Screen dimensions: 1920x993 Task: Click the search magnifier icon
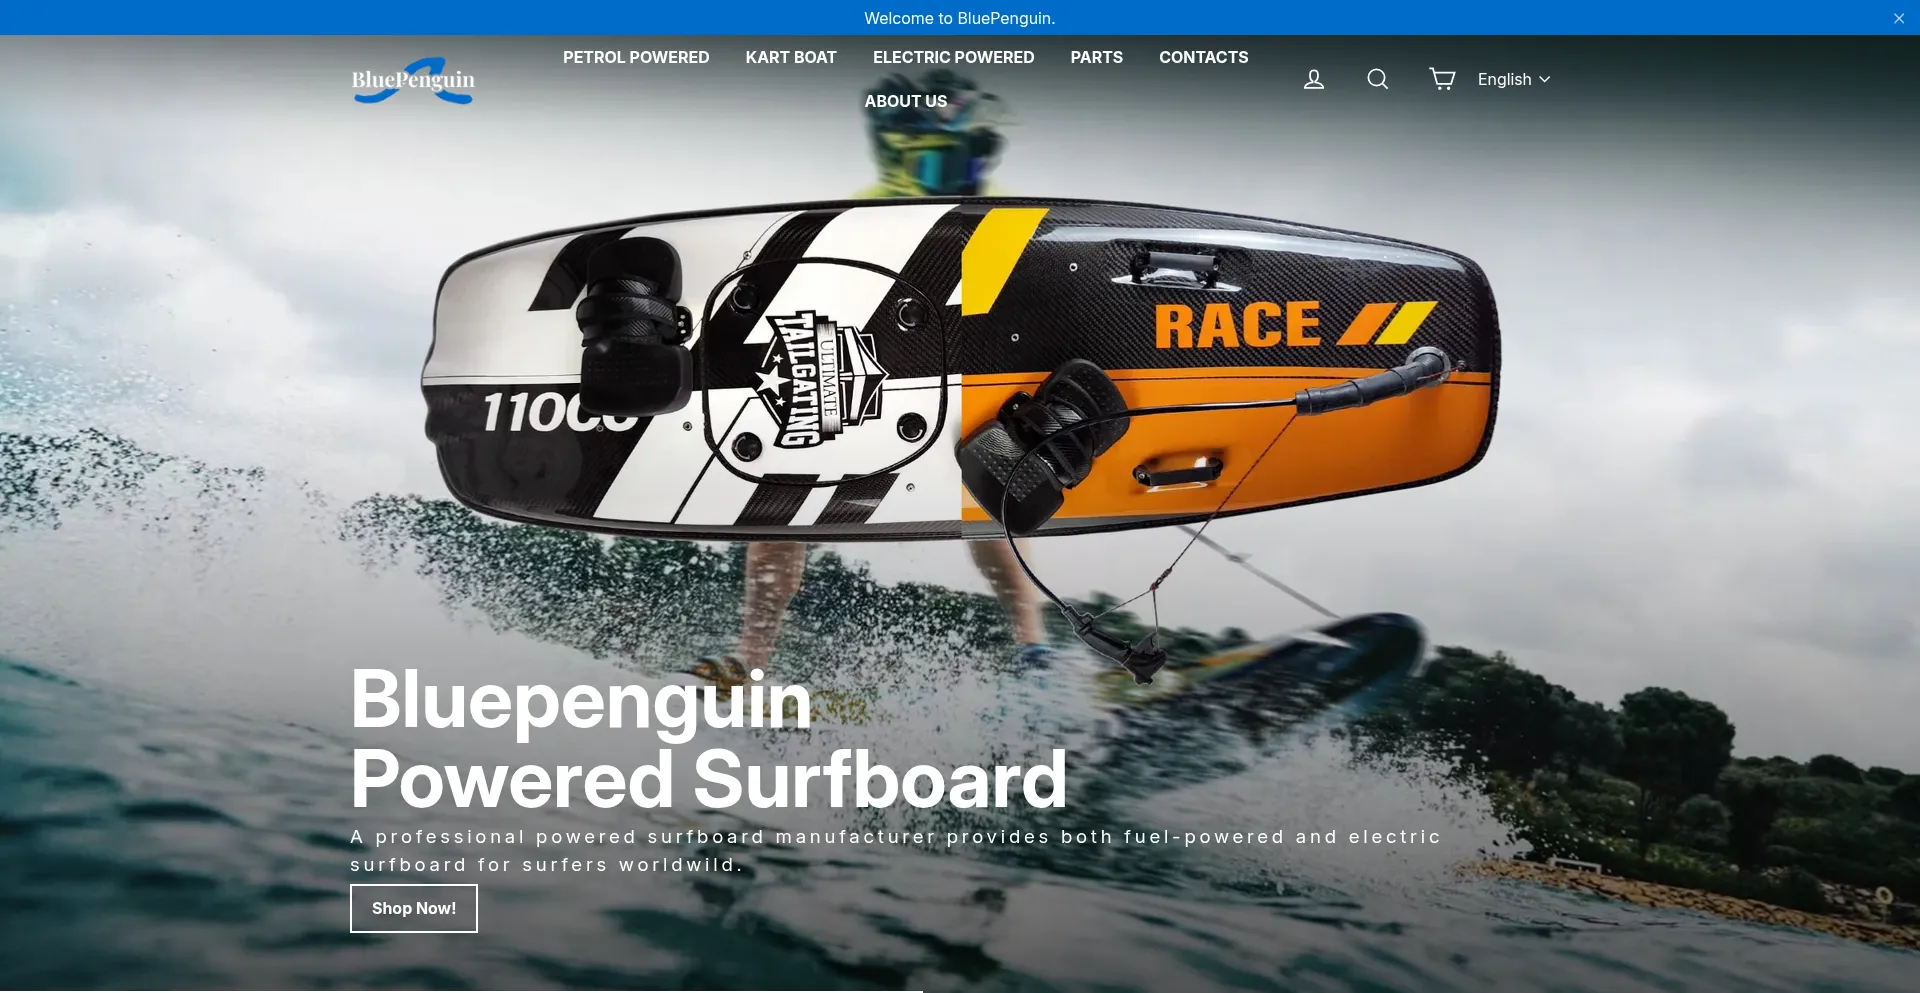[1377, 79]
